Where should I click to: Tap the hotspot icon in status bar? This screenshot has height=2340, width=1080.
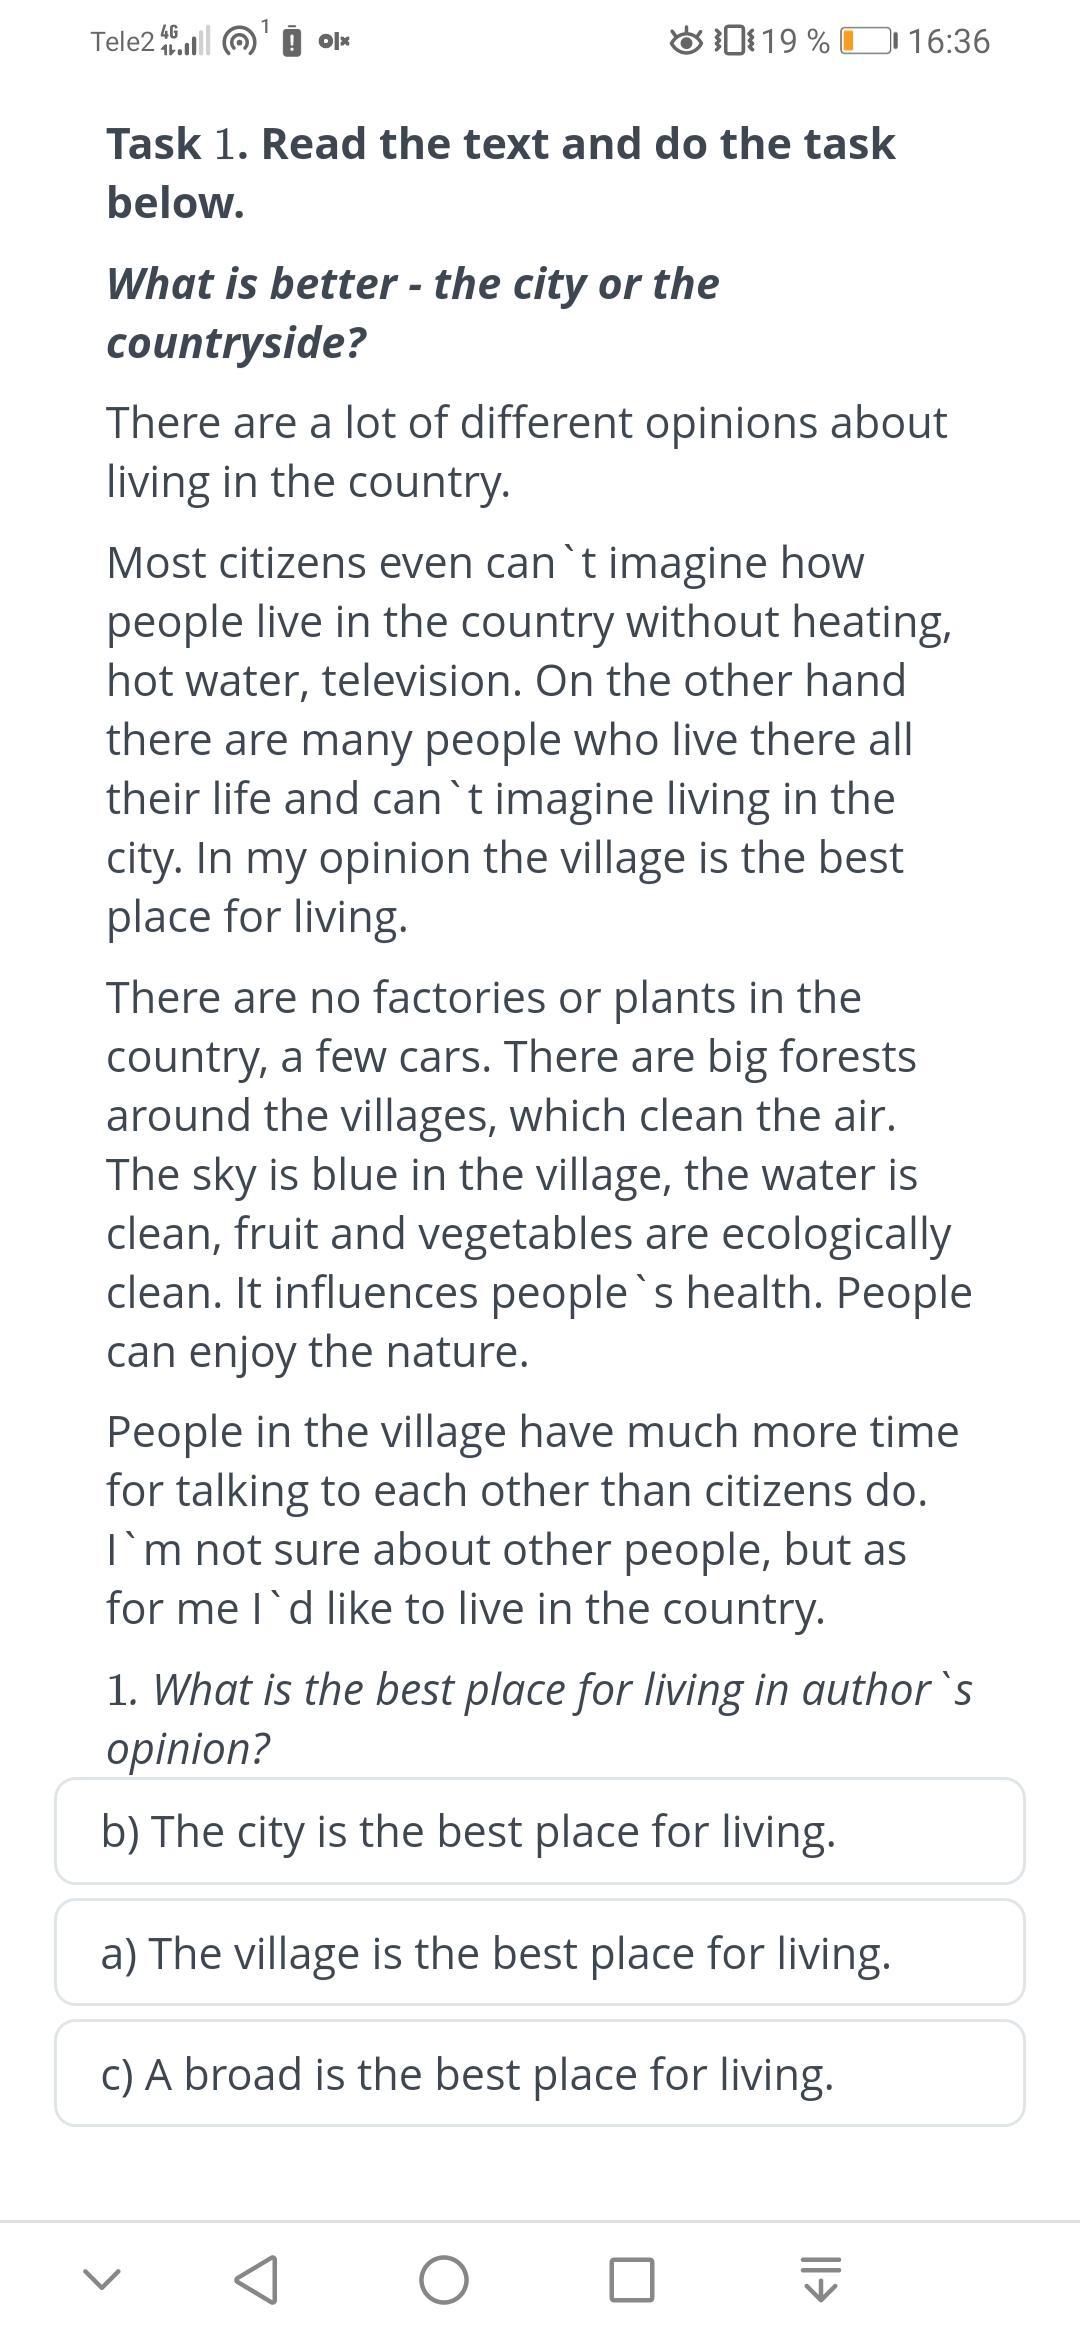pyautogui.click(x=239, y=41)
